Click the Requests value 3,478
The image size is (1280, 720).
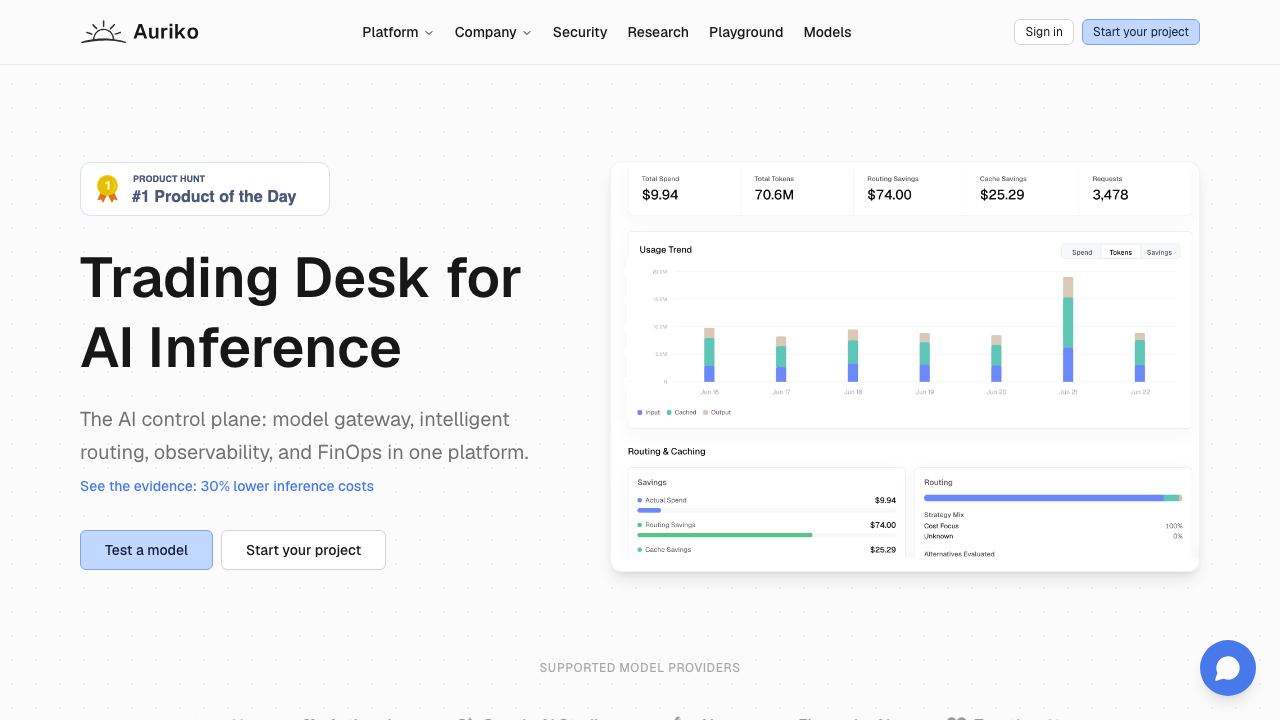point(1110,195)
